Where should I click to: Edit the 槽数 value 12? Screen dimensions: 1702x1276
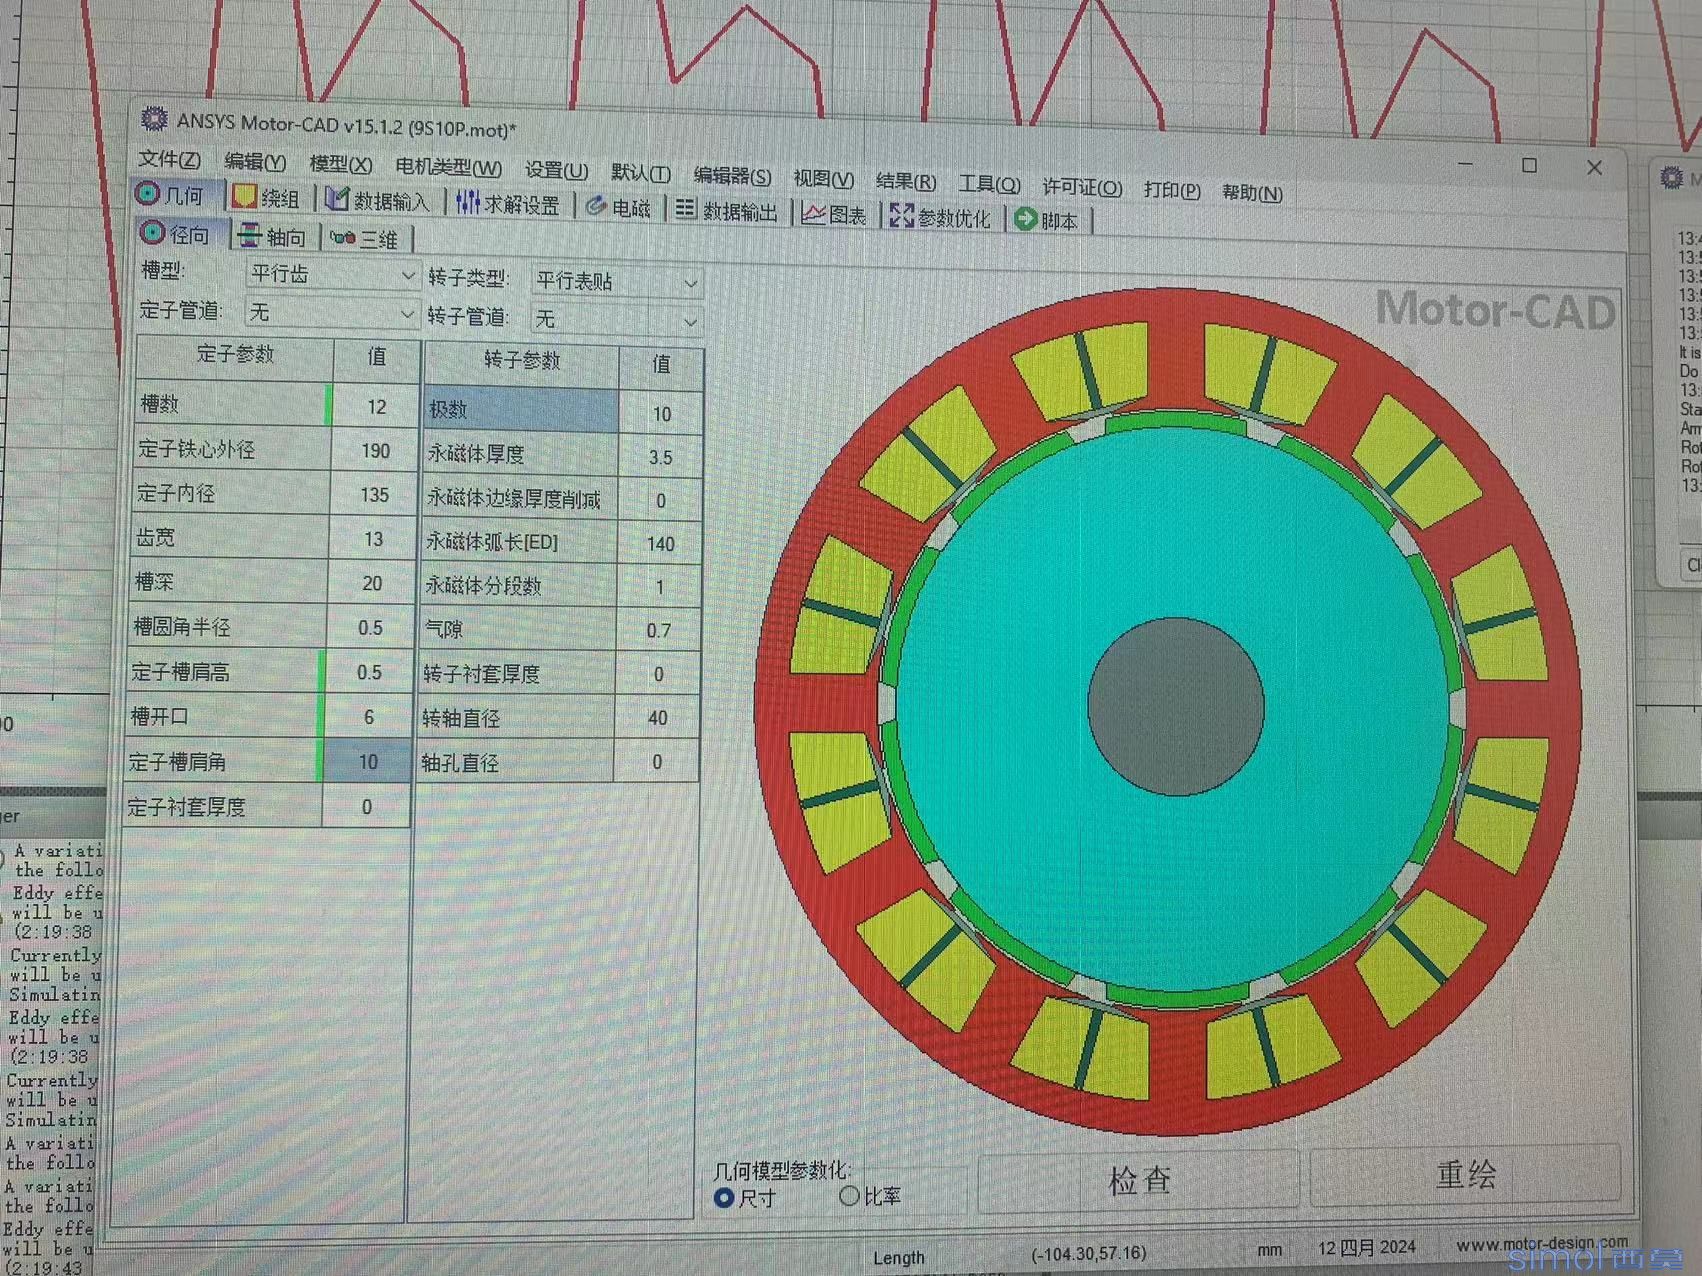point(376,407)
